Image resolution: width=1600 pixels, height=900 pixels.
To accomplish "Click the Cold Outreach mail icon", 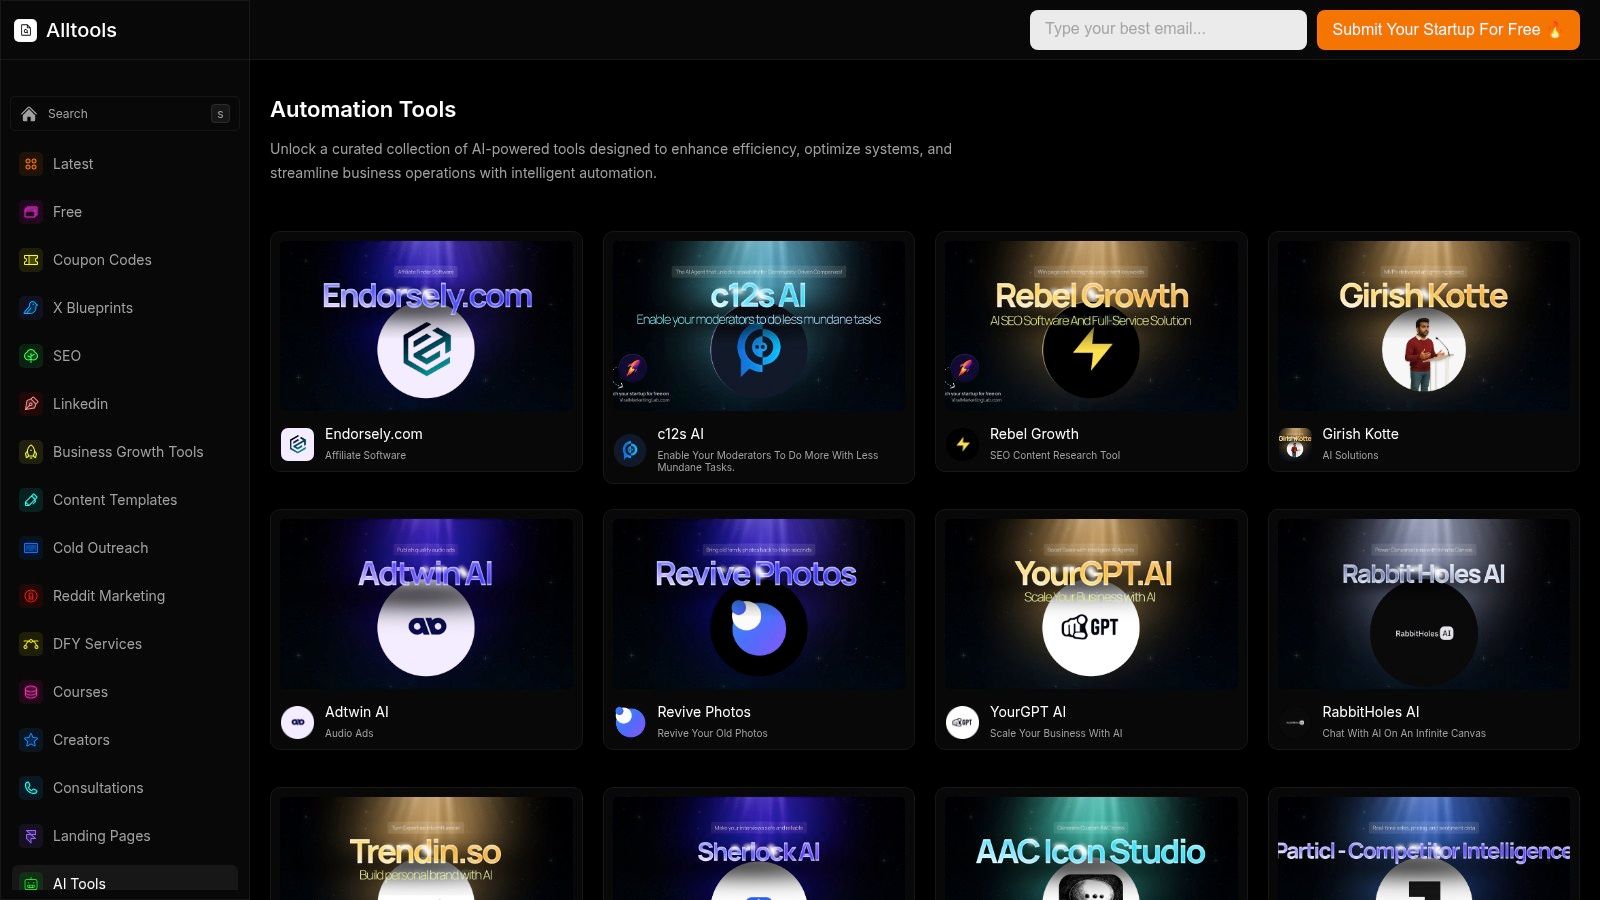I will 31,548.
